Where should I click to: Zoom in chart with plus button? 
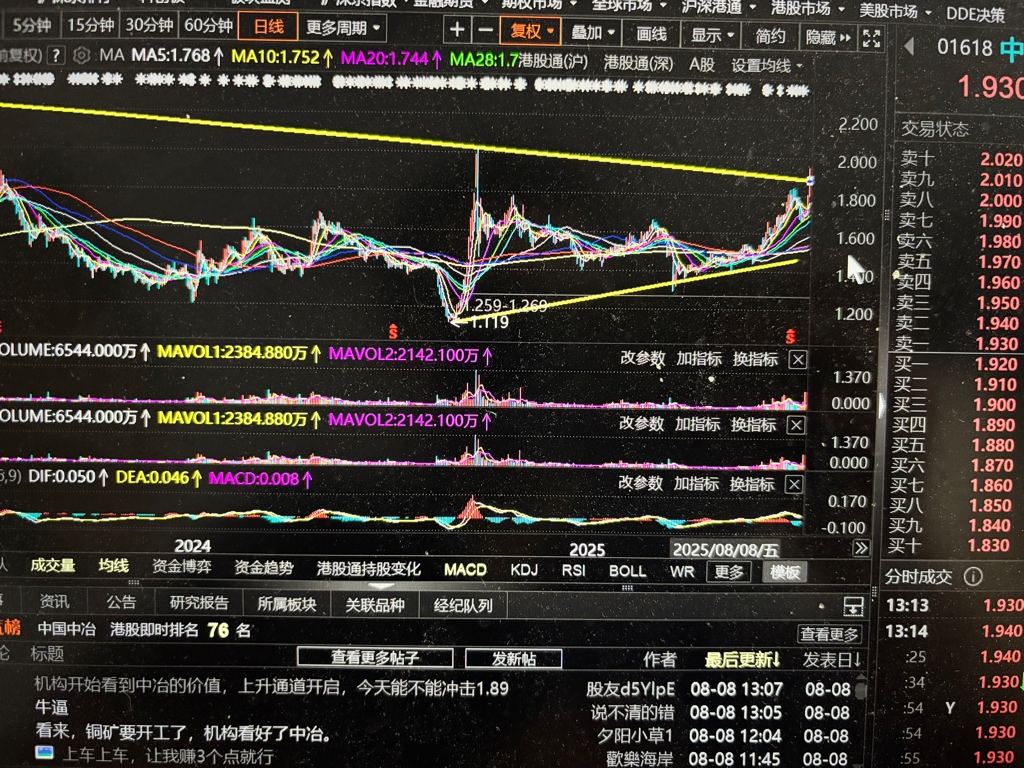pos(457,29)
